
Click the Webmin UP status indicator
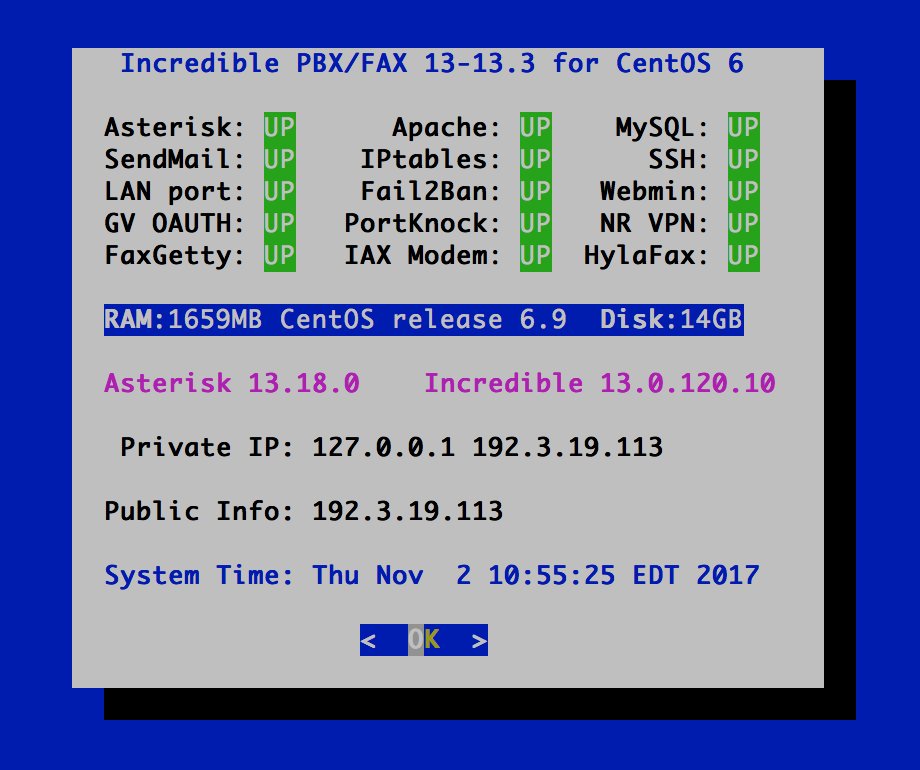(x=743, y=191)
